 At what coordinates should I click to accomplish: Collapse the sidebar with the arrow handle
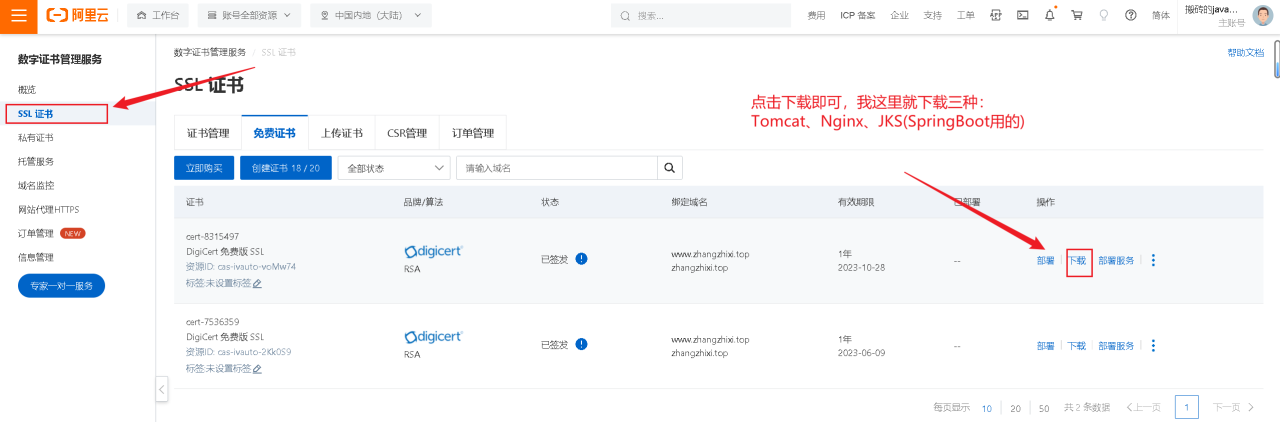(161, 388)
